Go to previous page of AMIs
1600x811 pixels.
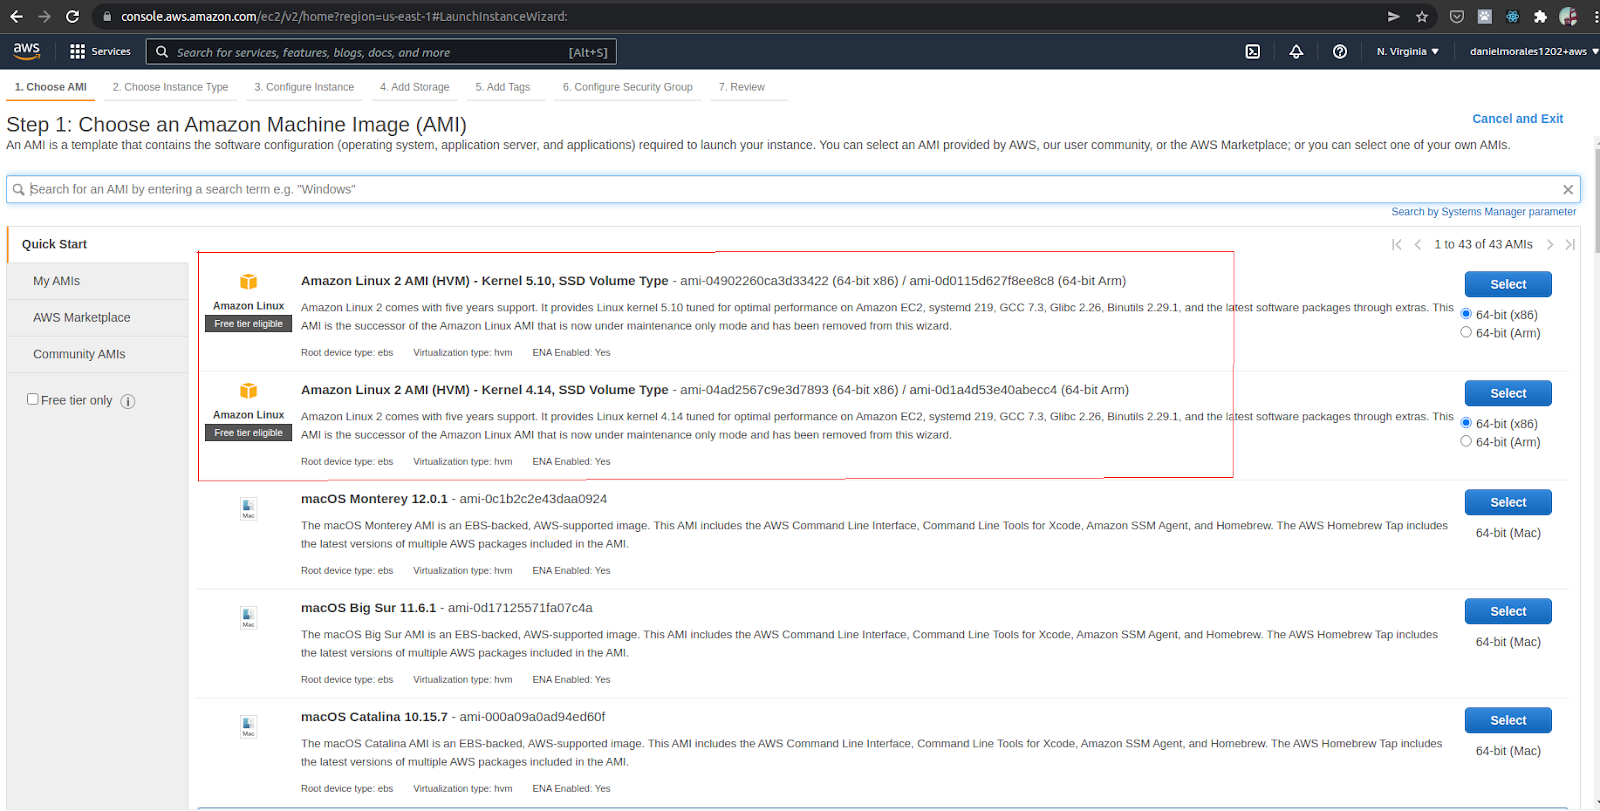[x=1417, y=244]
